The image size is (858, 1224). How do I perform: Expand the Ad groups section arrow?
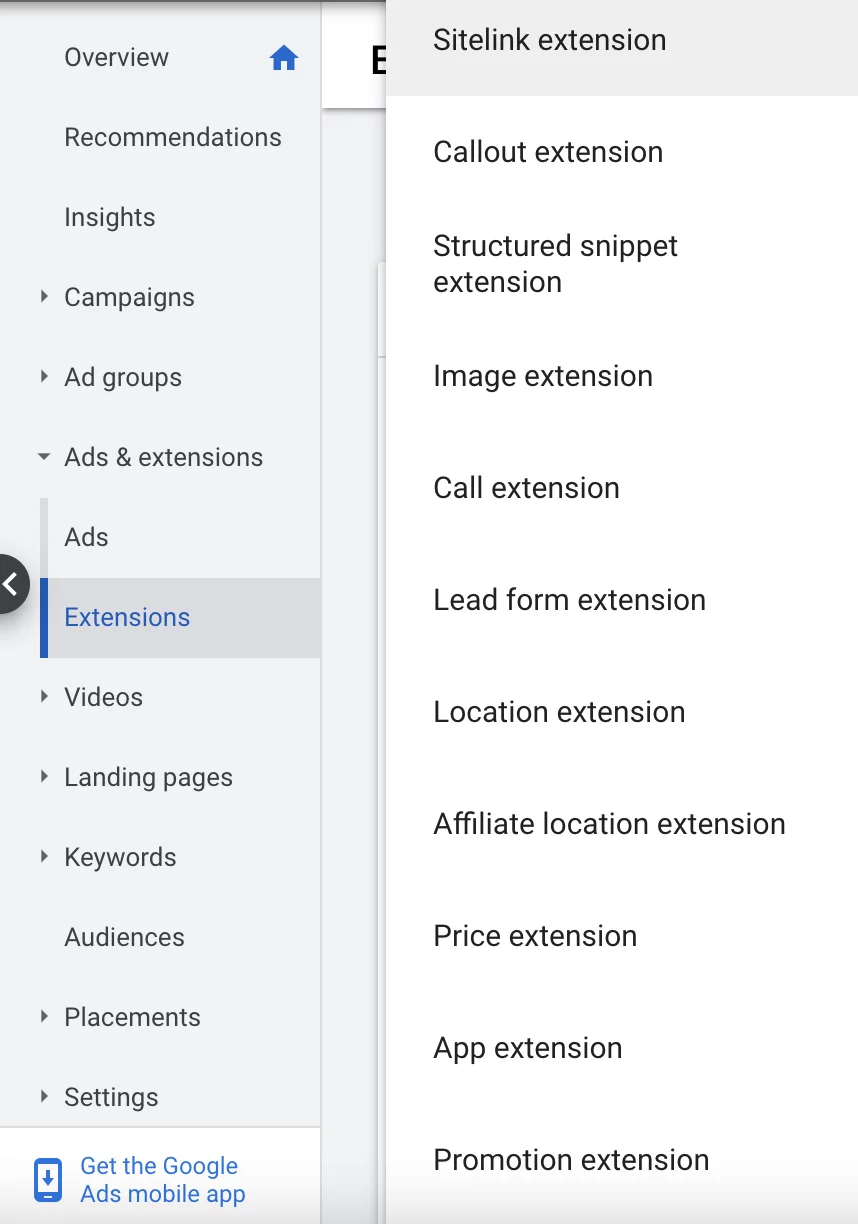click(44, 377)
